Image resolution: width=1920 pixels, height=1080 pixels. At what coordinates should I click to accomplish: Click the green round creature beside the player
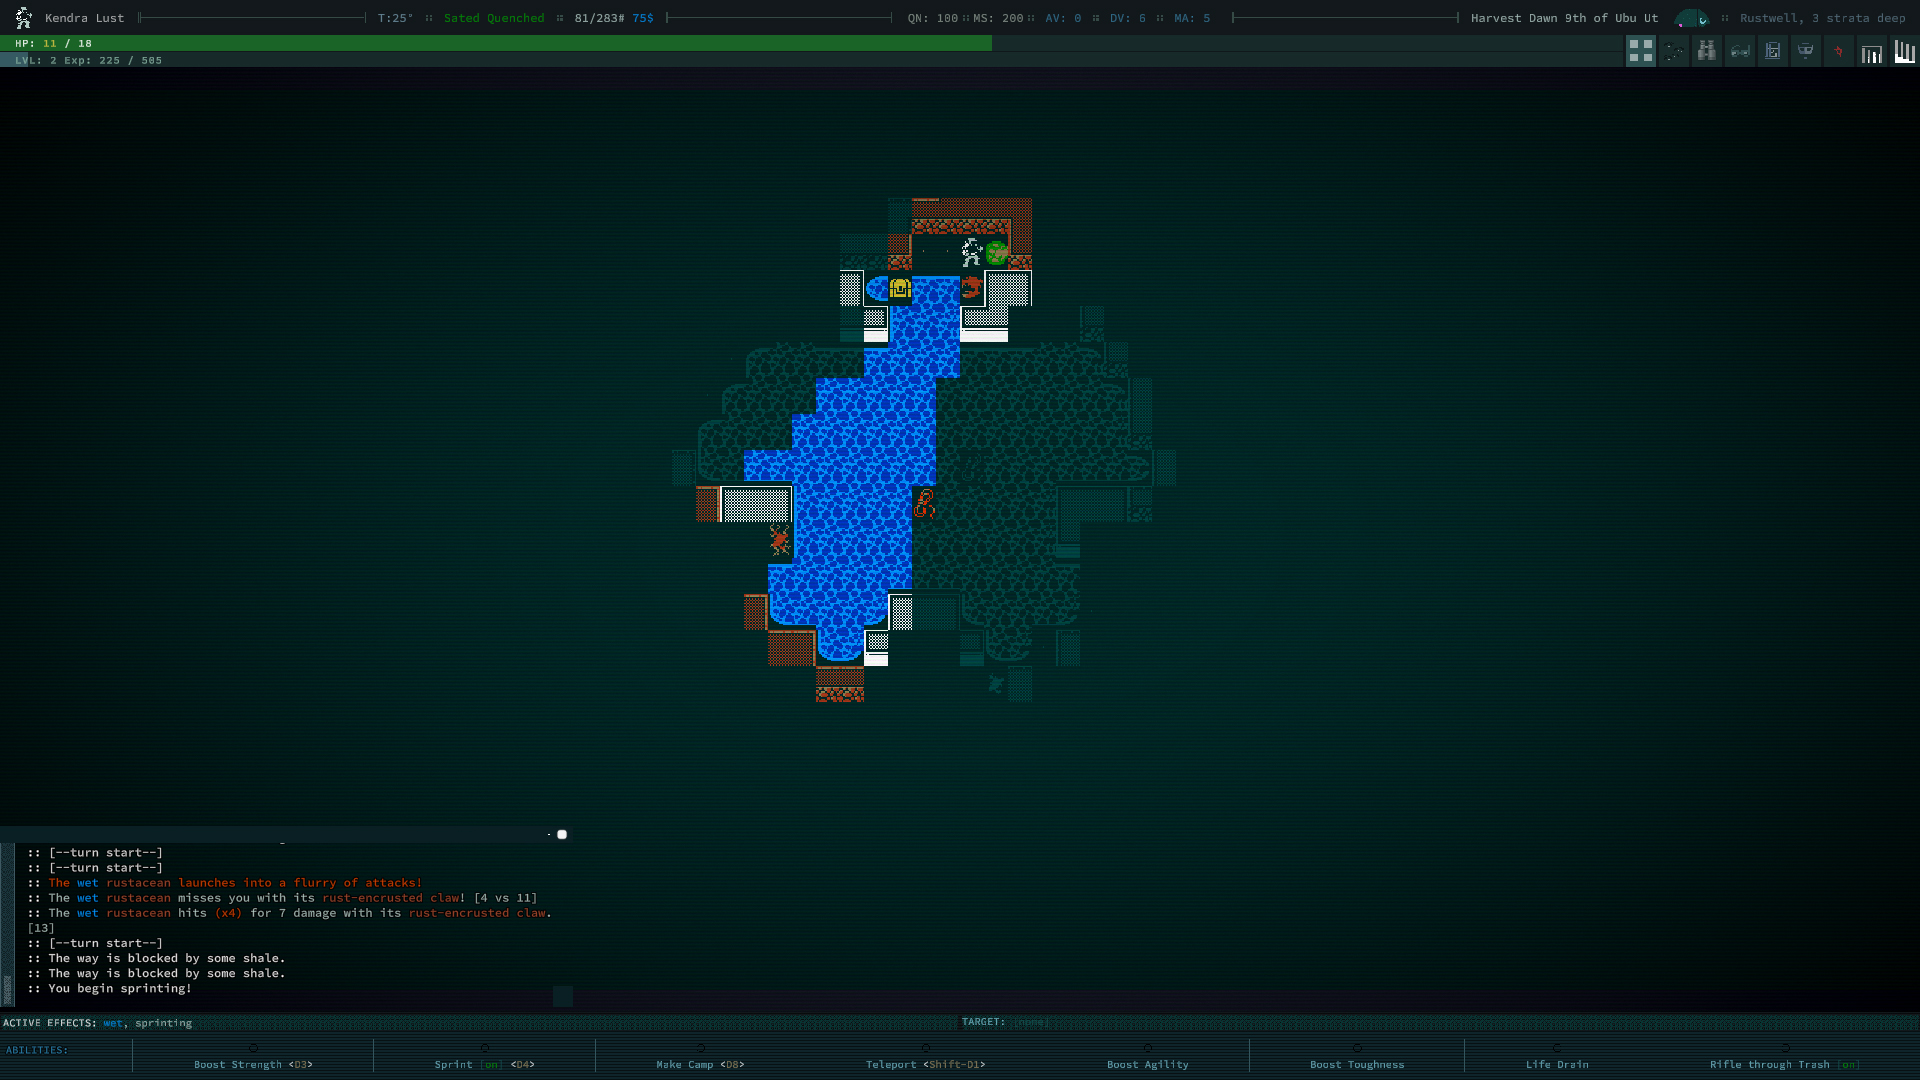pyautogui.click(x=996, y=253)
